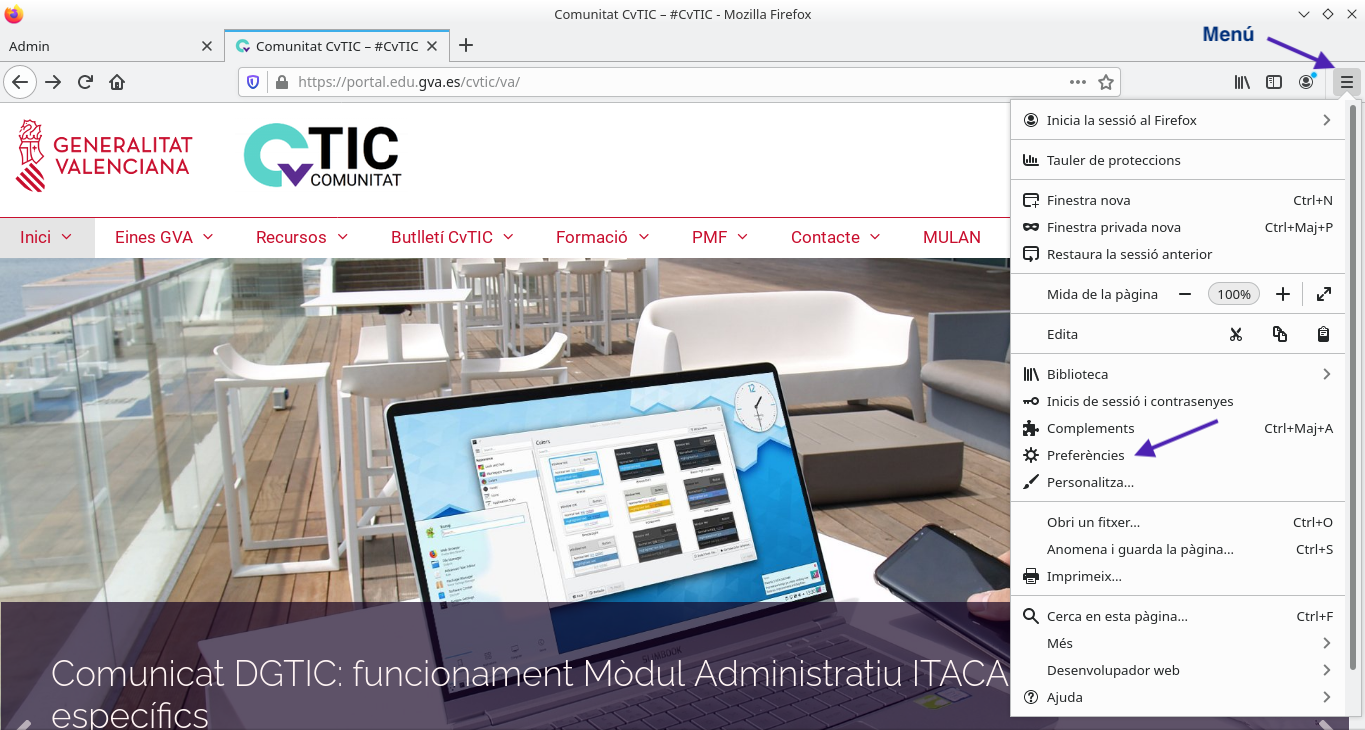Select Finestra nova
This screenshot has width=1365, height=730.
(x=1178, y=200)
